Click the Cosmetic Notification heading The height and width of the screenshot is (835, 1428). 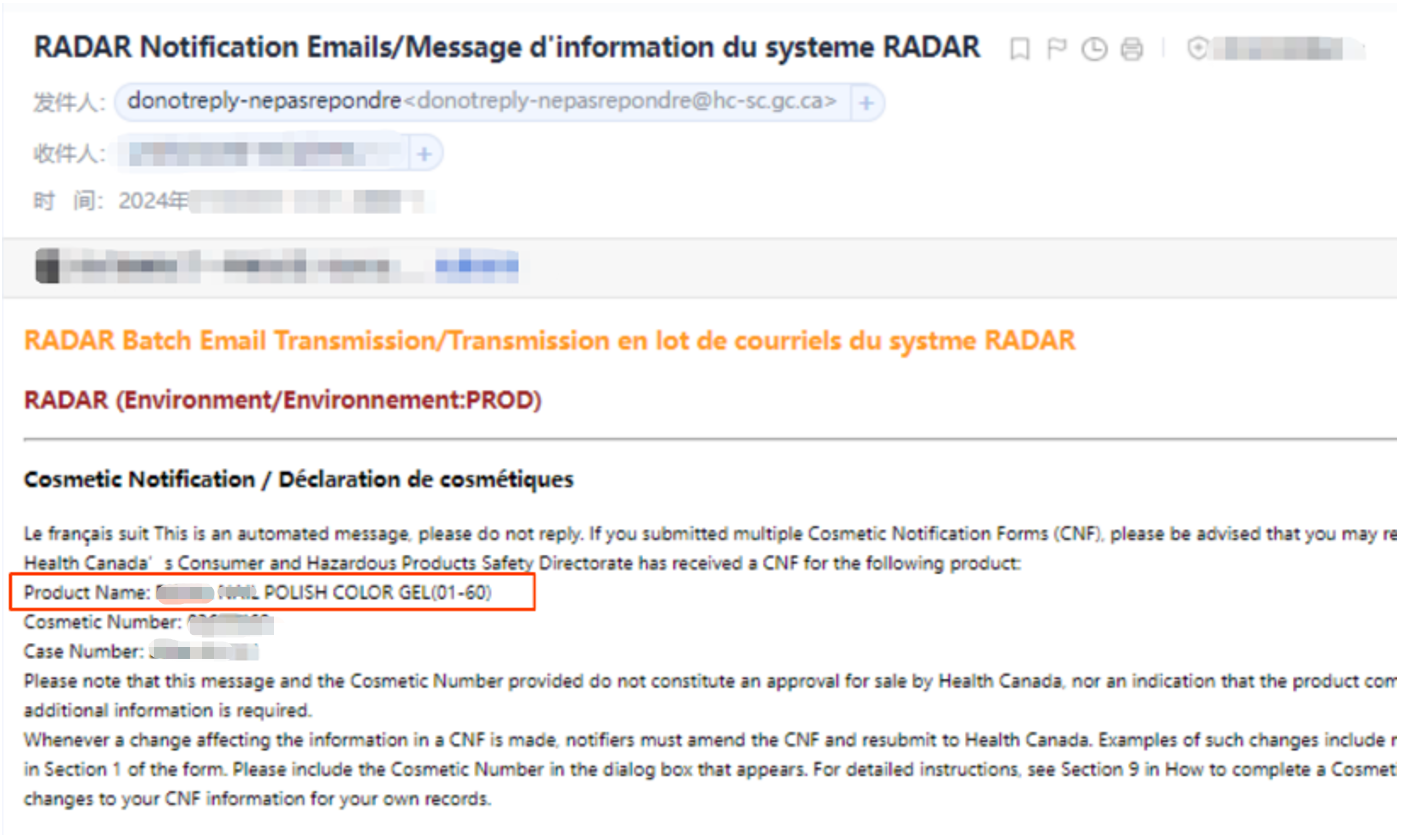pyautogui.click(x=298, y=480)
